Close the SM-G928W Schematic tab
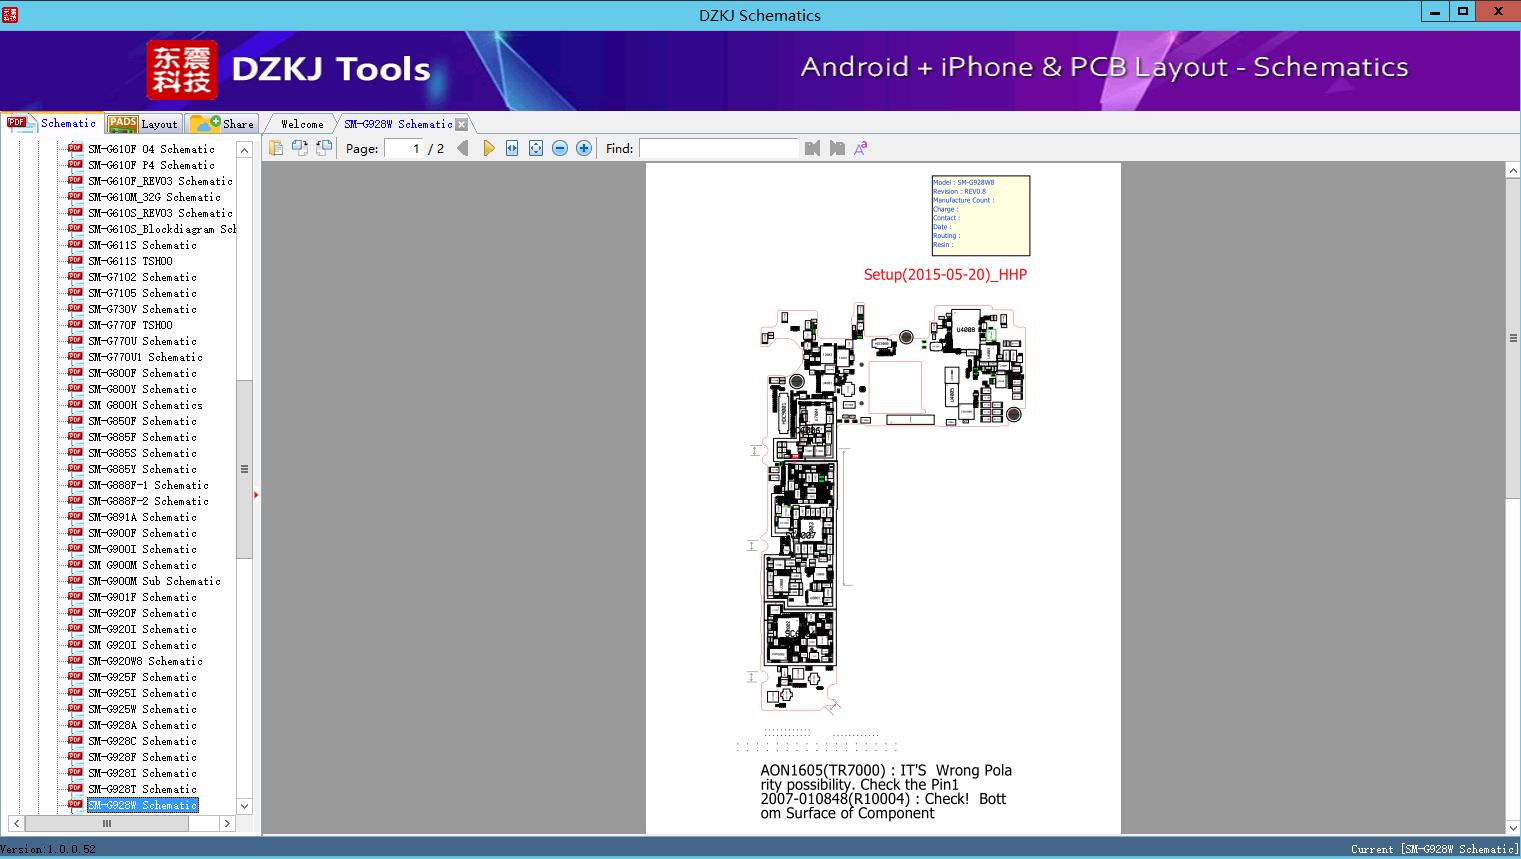Screen dimensions: 1521x859 (x=461, y=124)
